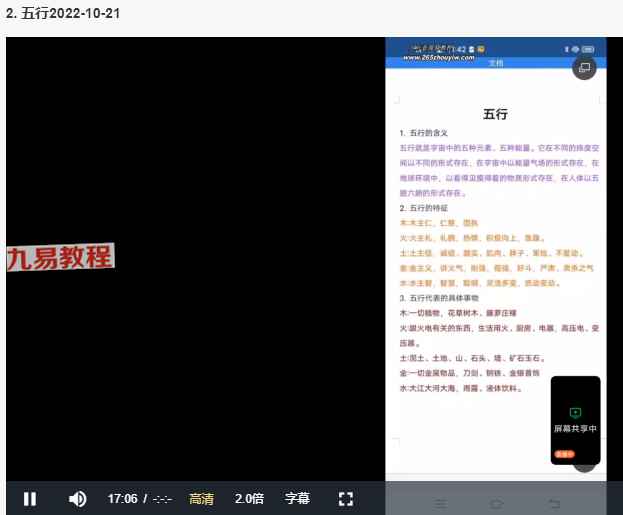The height and width of the screenshot is (515, 623).
Task: Click the 五行 document heading
Action: pyautogui.click(x=495, y=114)
